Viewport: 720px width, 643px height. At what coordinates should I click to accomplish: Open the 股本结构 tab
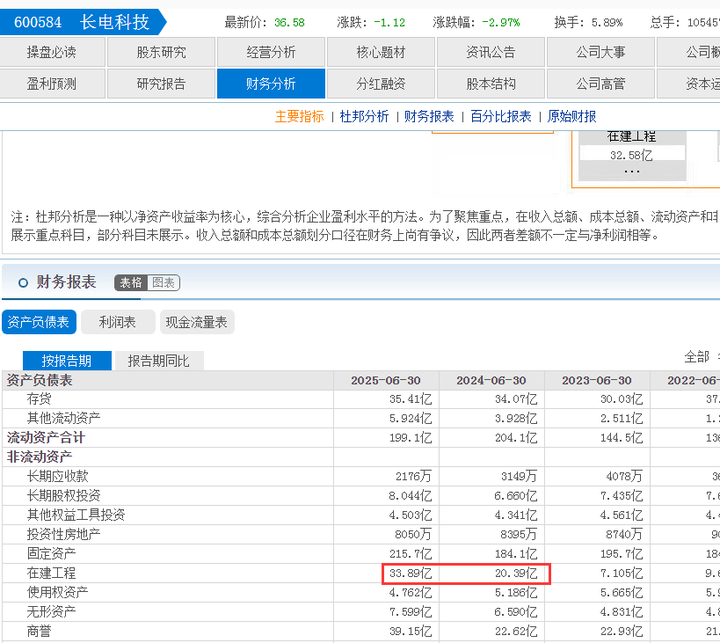tap(491, 84)
